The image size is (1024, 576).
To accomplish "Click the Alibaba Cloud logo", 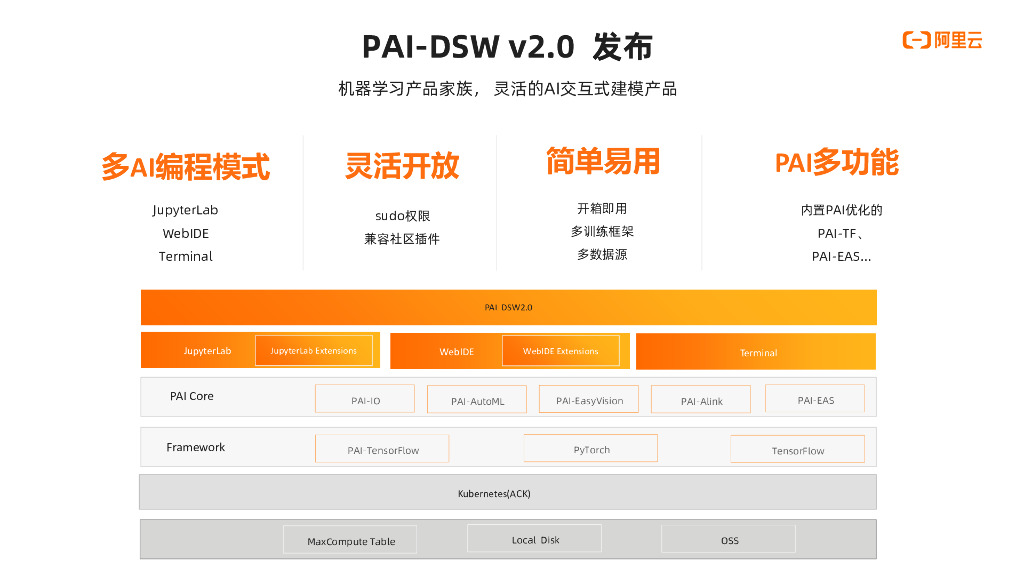I will tap(941, 41).
